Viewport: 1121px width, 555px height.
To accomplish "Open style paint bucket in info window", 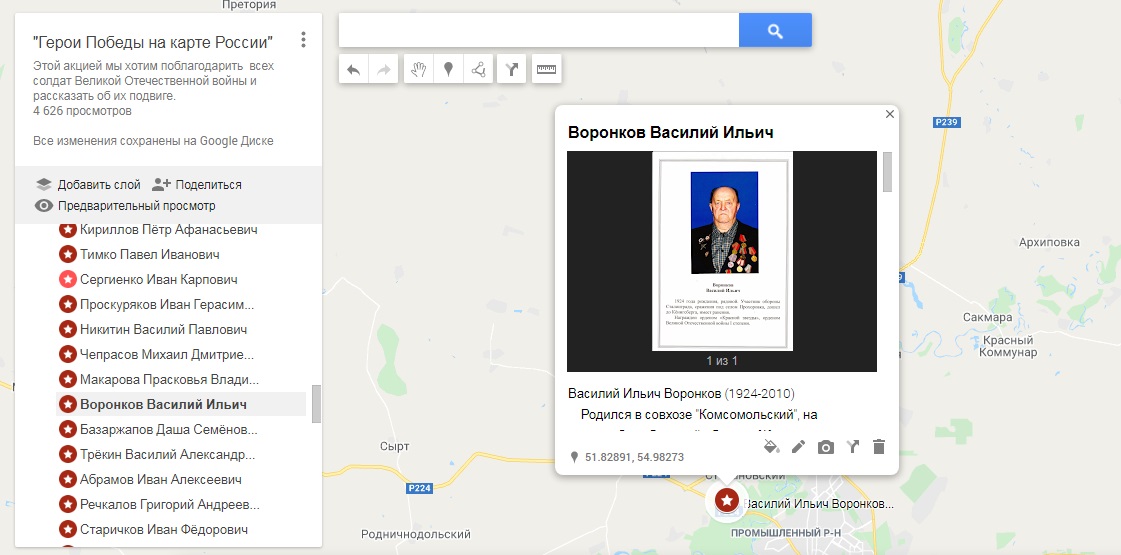I will click(x=771, y=447).
